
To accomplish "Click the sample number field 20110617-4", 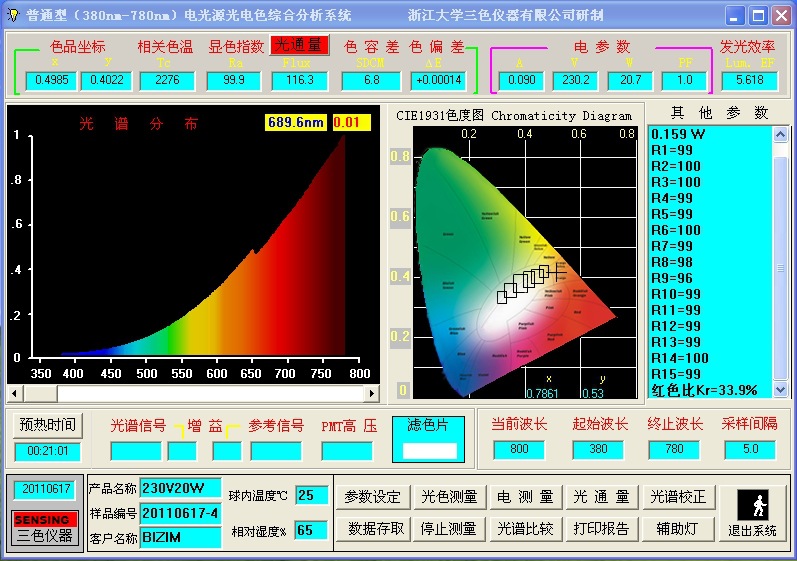I will point(180,513).
